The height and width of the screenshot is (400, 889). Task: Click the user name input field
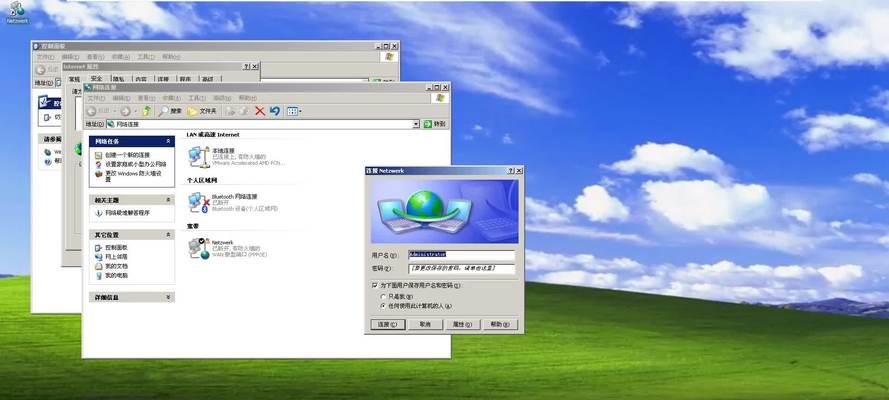(462, 255)
